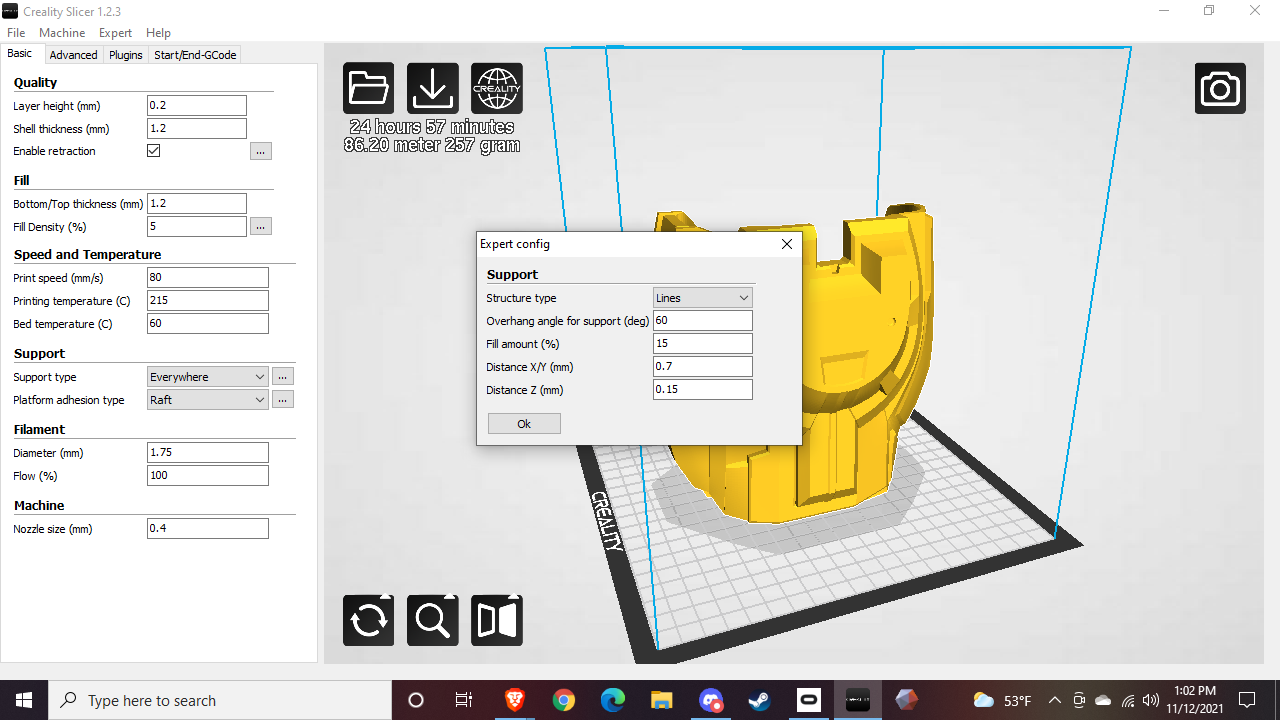Open Steam from taskbar
This screenshot has height=720, width=1280.
tap(760, 700)
